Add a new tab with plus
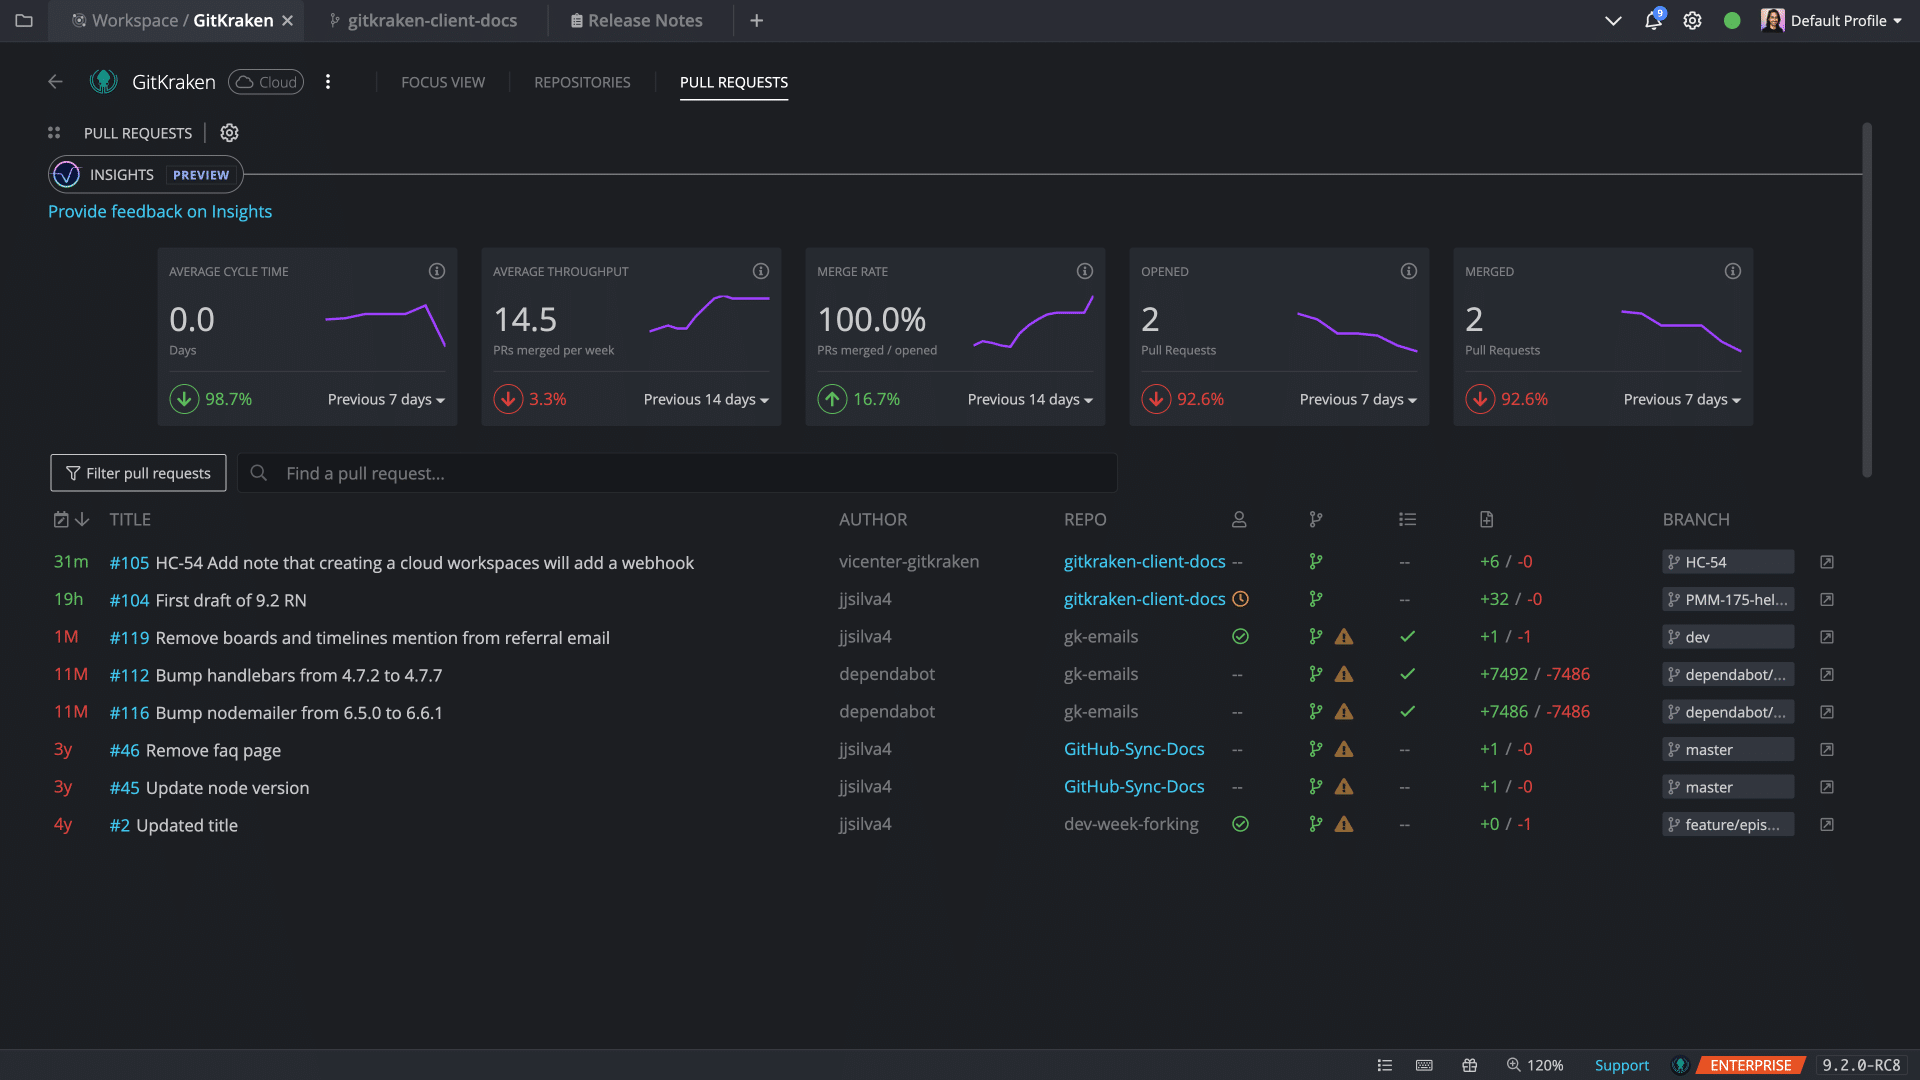This screenshot has width=1920, height=1080. point(757,20)
